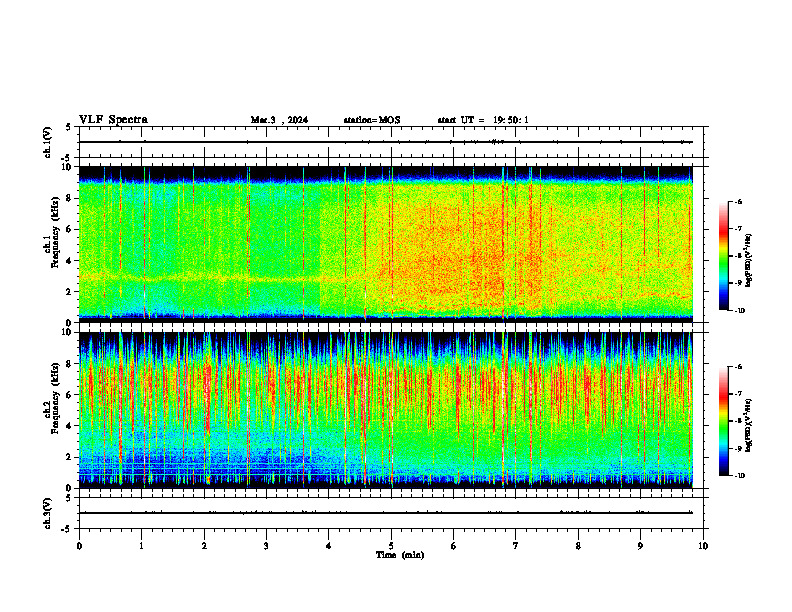
Task: Click the "station=MOS" label
Action: click(x=372, y=120)
